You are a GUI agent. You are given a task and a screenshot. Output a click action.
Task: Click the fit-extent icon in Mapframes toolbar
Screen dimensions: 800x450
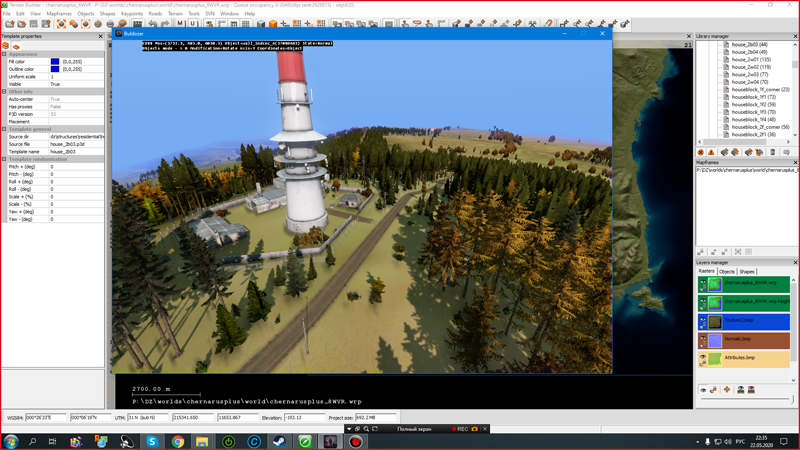(x=738, y=252)
